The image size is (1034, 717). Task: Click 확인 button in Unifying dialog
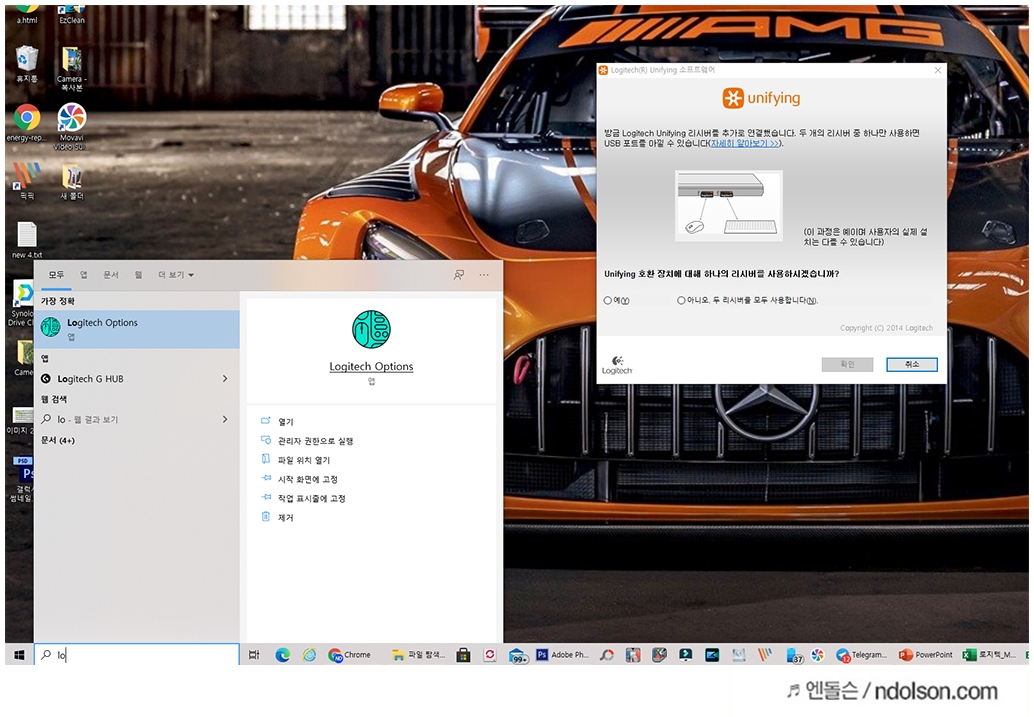click(847, 365)
